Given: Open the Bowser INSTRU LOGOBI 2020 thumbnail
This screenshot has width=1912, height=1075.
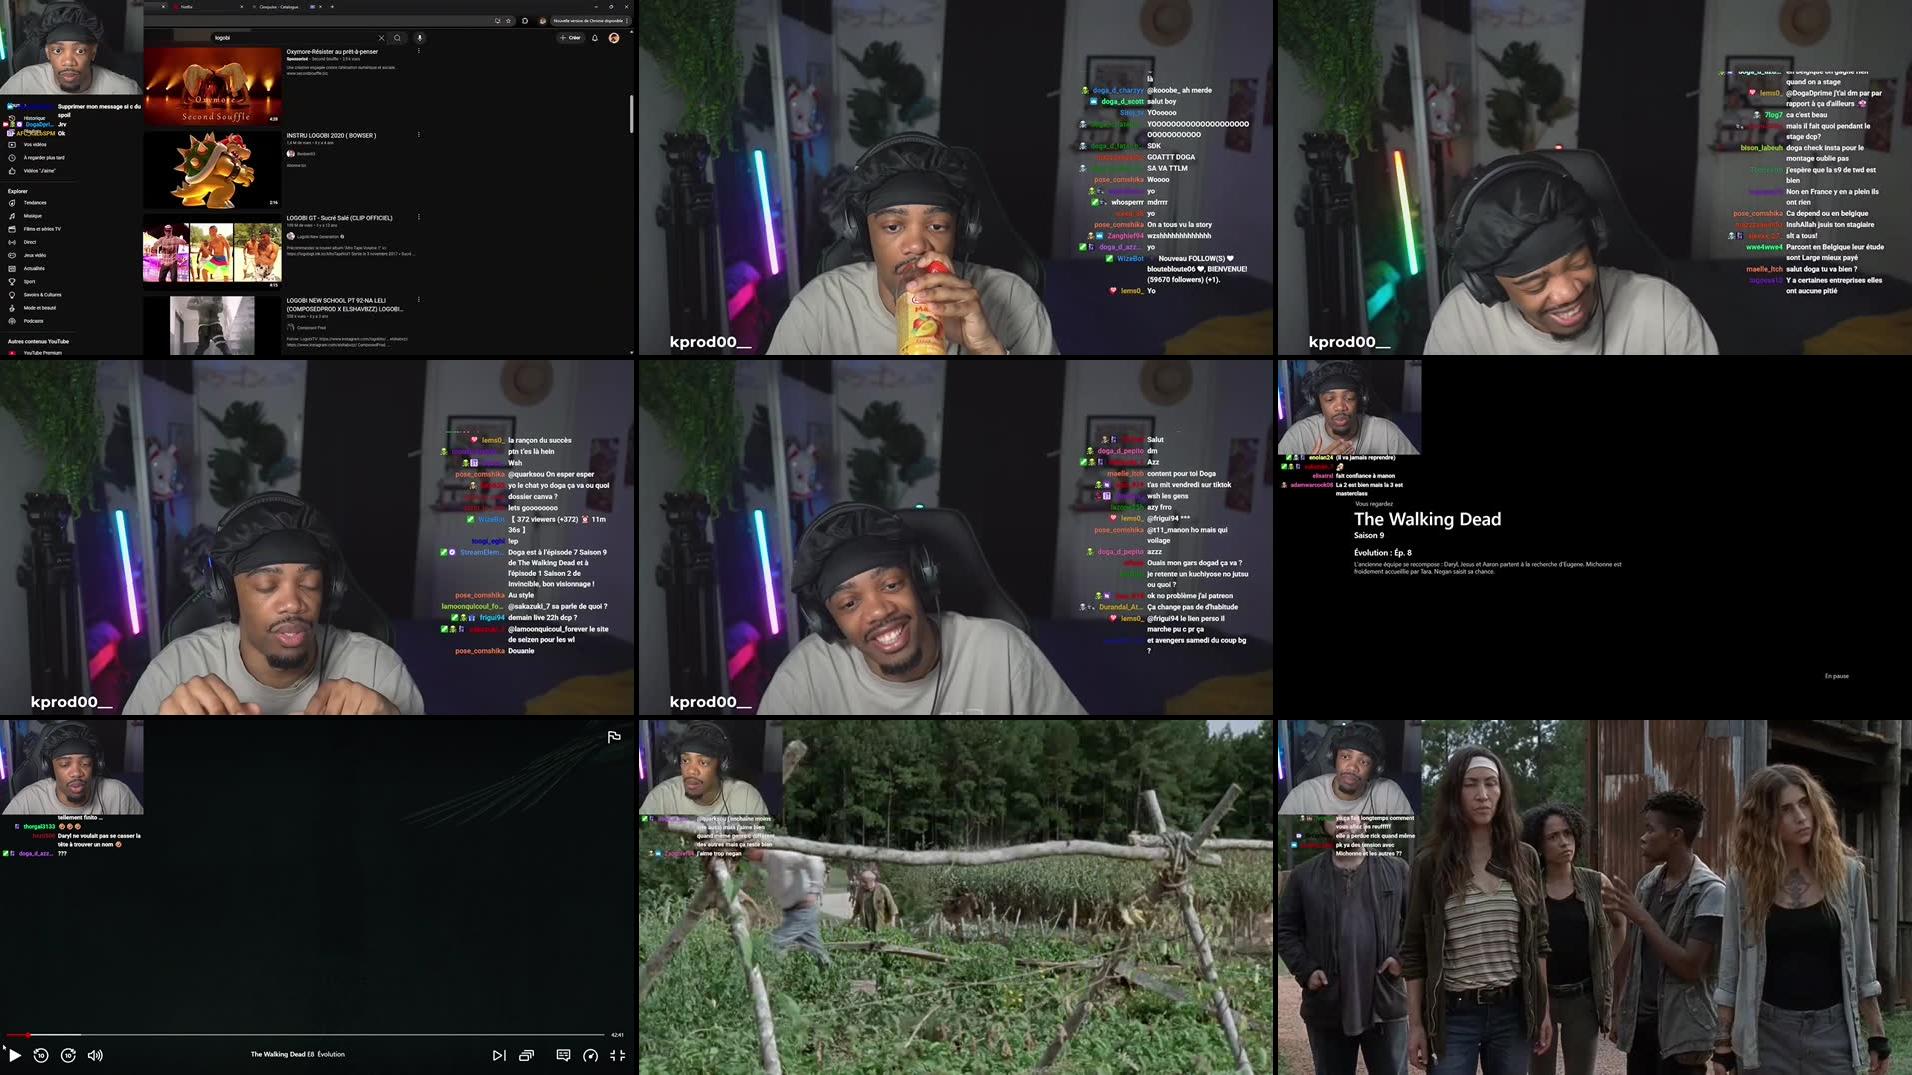Looking at the screenshot, I should click(x=213, y=168).
